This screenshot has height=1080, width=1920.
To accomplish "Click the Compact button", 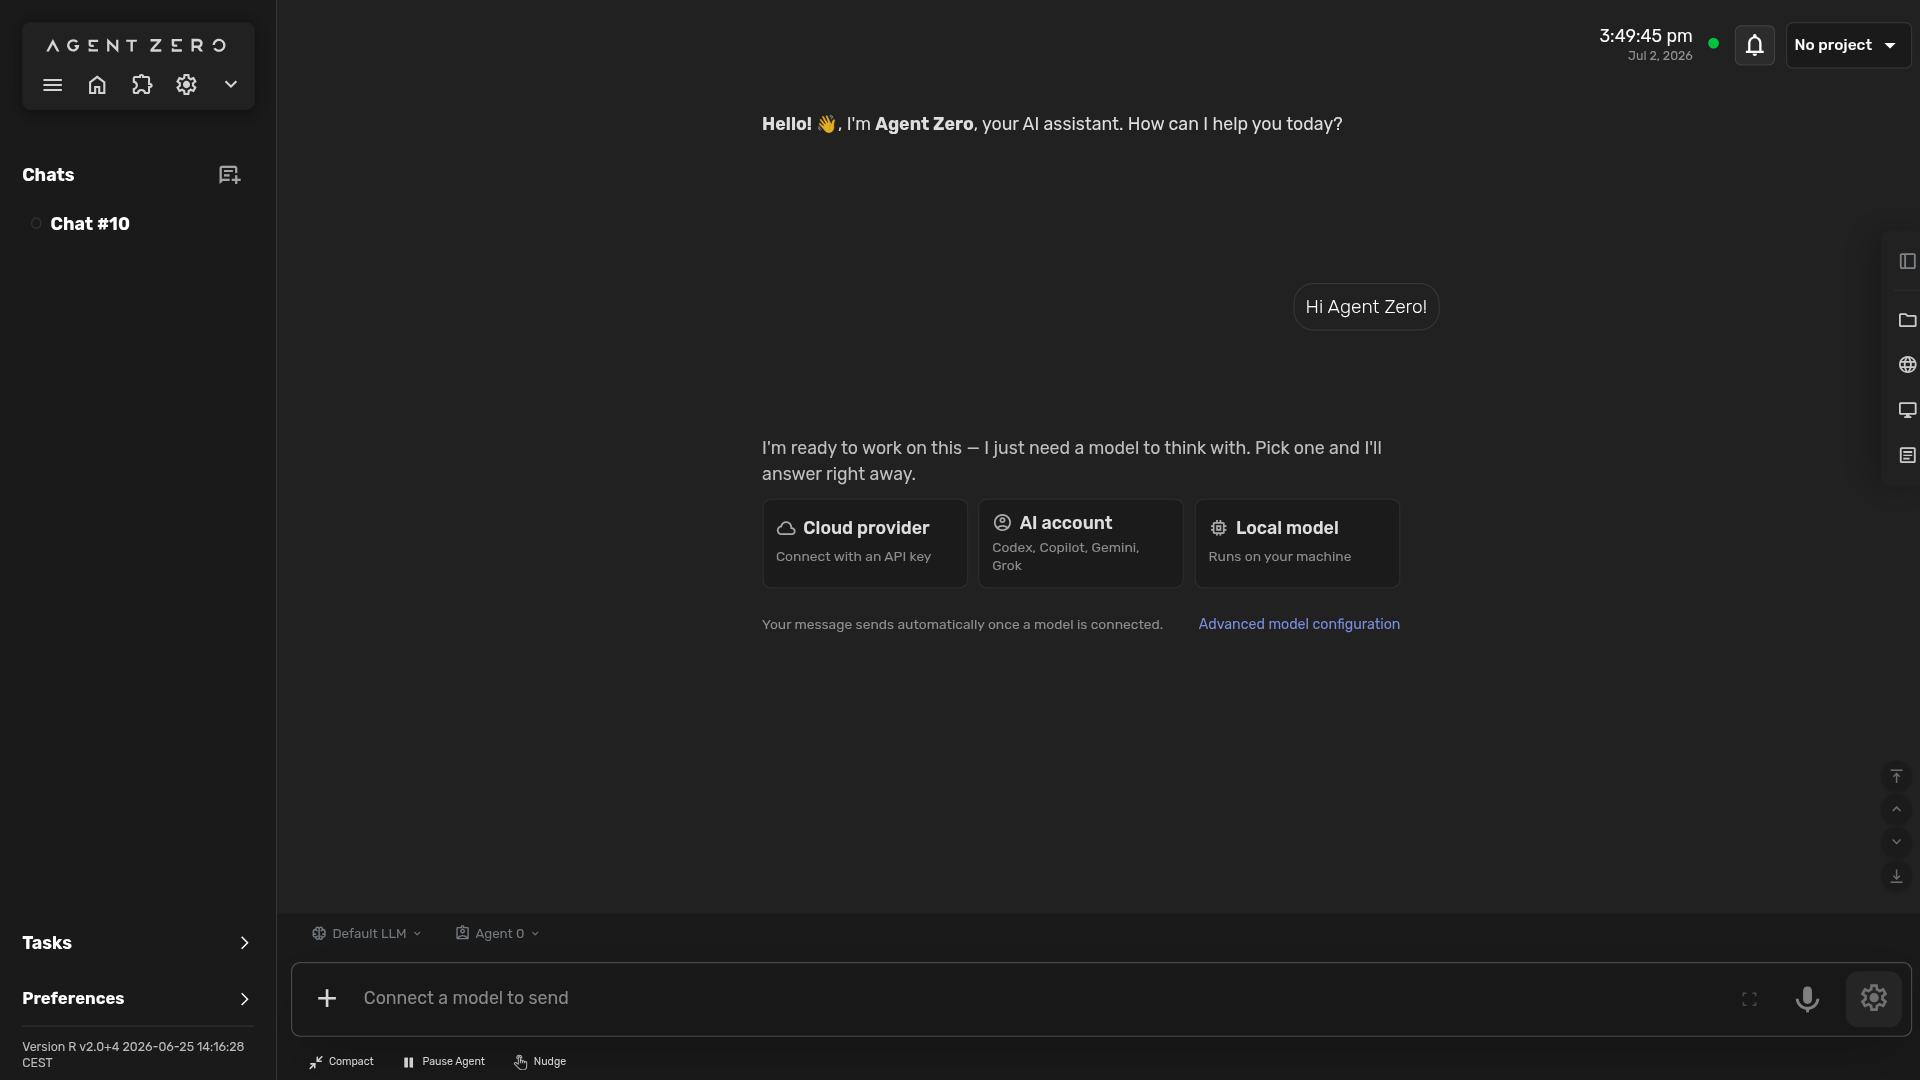I will 341,1062.
